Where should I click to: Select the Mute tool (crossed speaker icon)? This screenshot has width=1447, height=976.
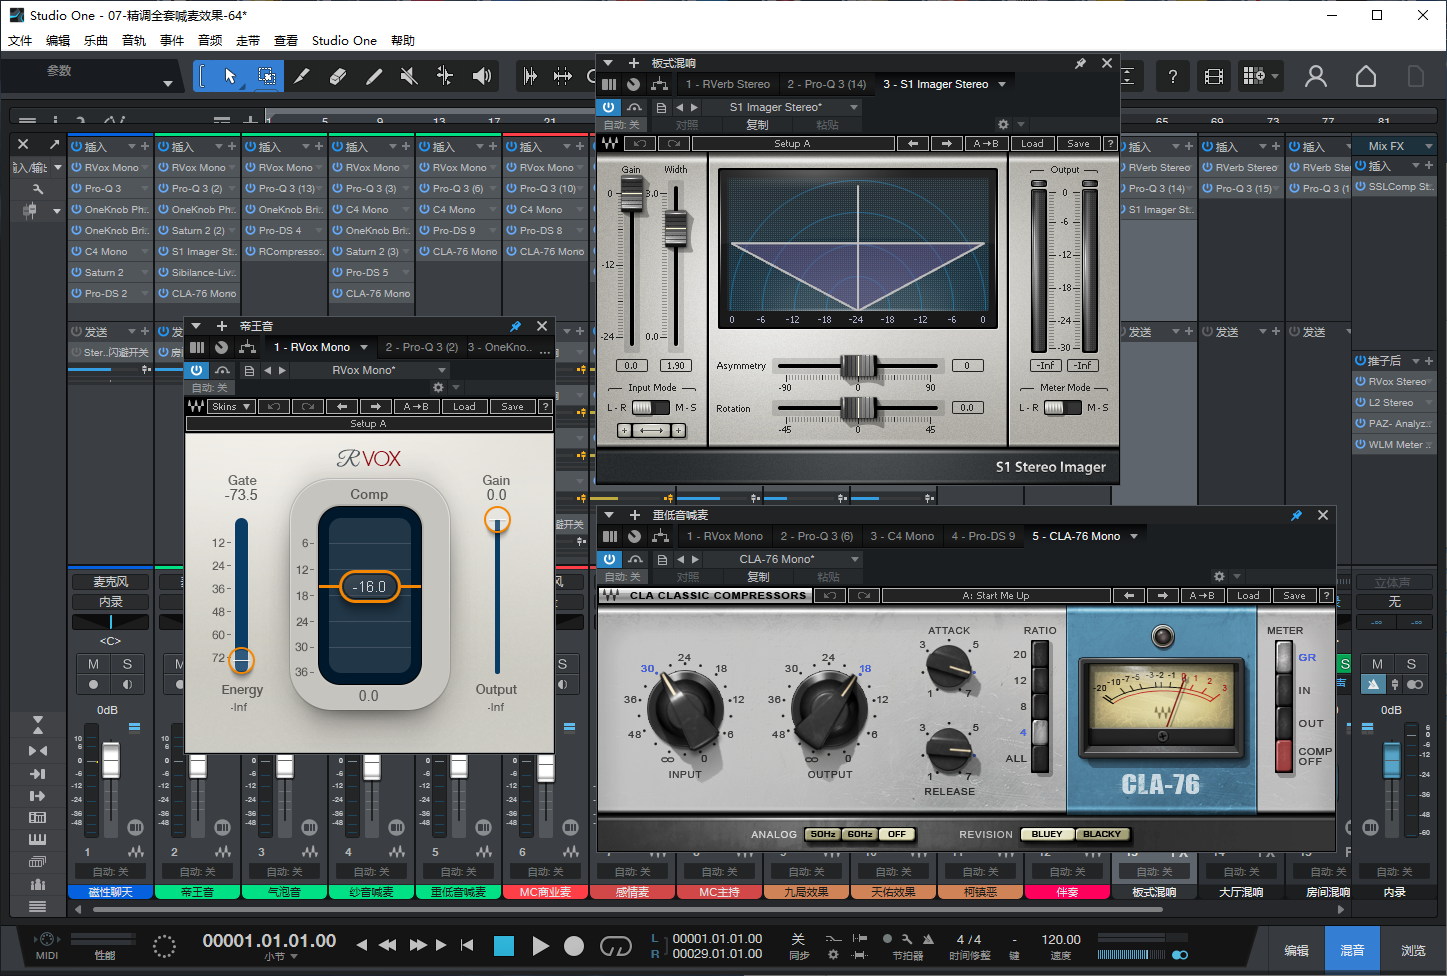point(407,76)
